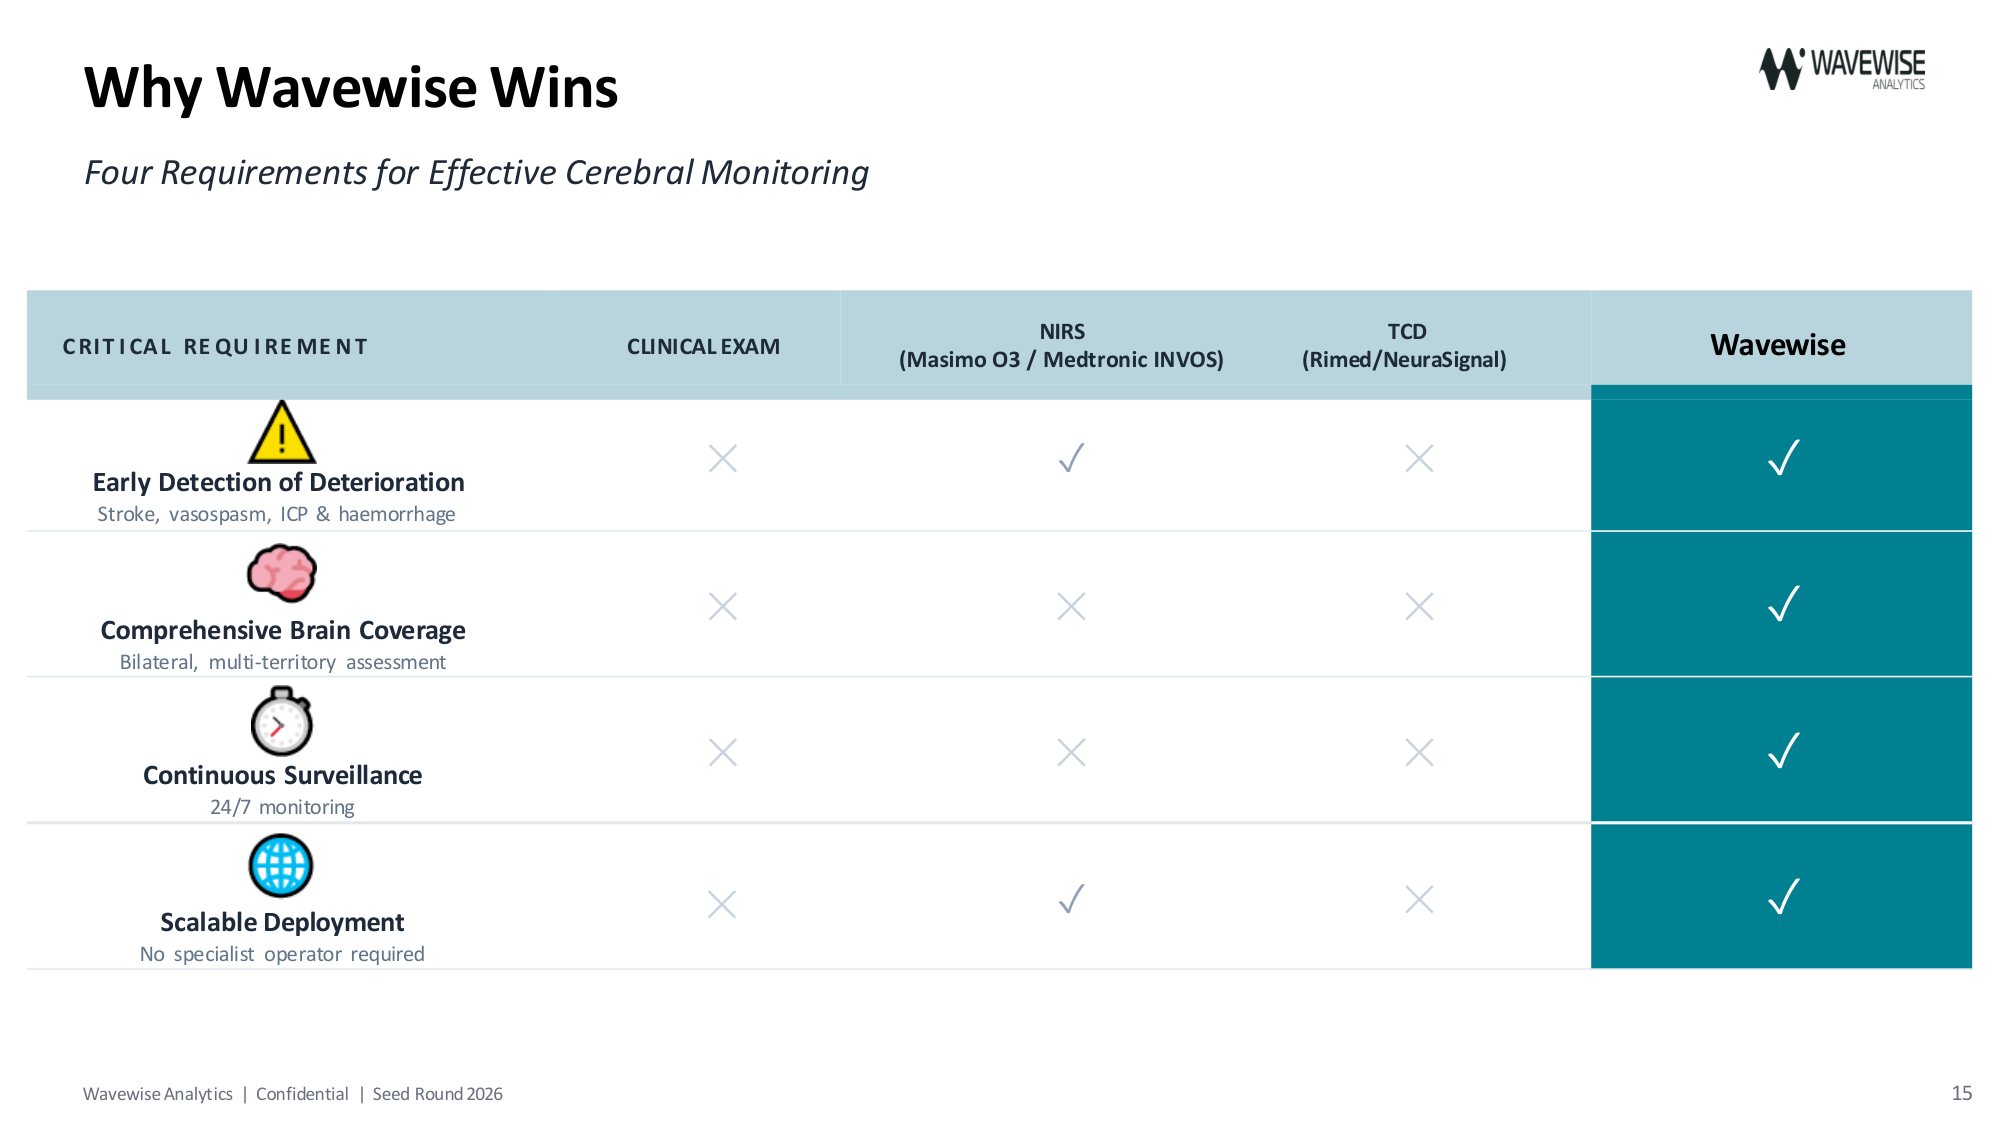The image size is (2000, 1125).
Task: Click the blue globe icon
Action: point(281,866)
